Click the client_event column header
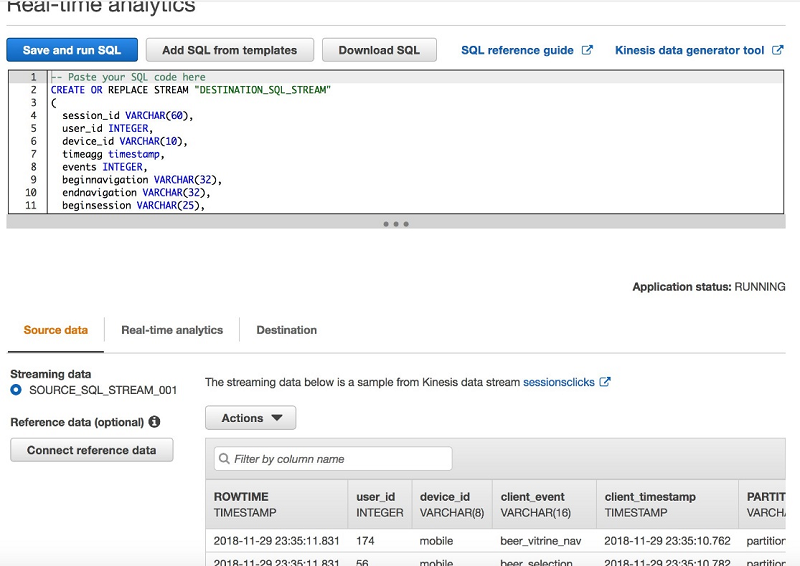 tap(544, 504)
